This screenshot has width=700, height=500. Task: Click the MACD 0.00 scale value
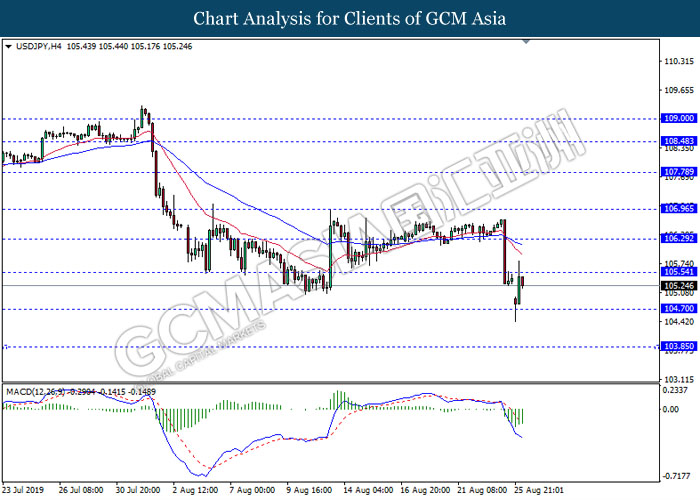click(671, 409)
